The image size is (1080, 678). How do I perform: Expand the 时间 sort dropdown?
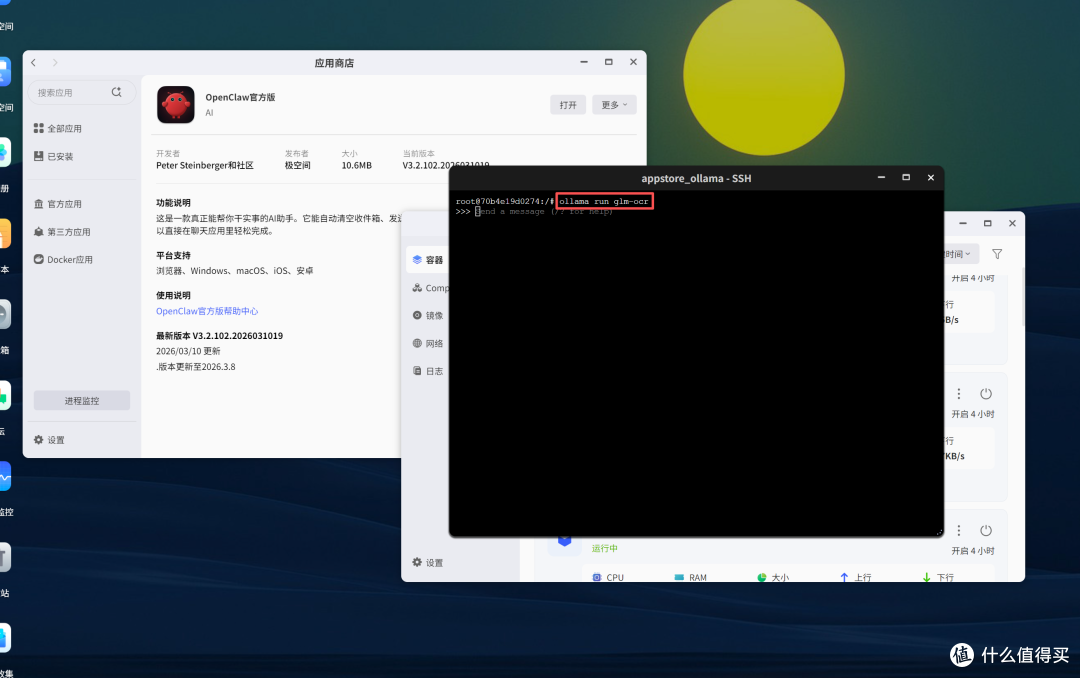pos(961,254)
